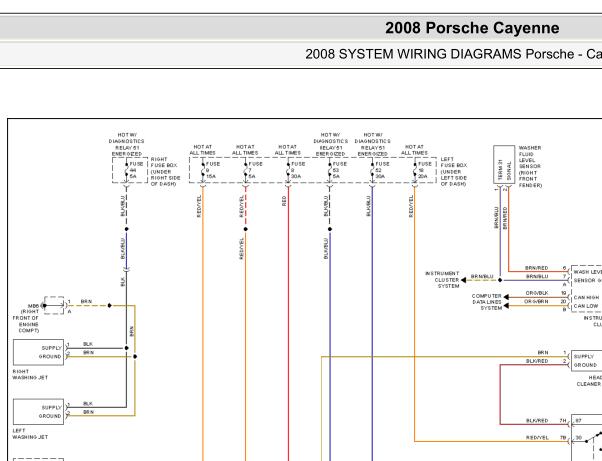Click SUPPLY text inside the right washing jet
Screen dimensions: 602x461
[x=51, y=348]
